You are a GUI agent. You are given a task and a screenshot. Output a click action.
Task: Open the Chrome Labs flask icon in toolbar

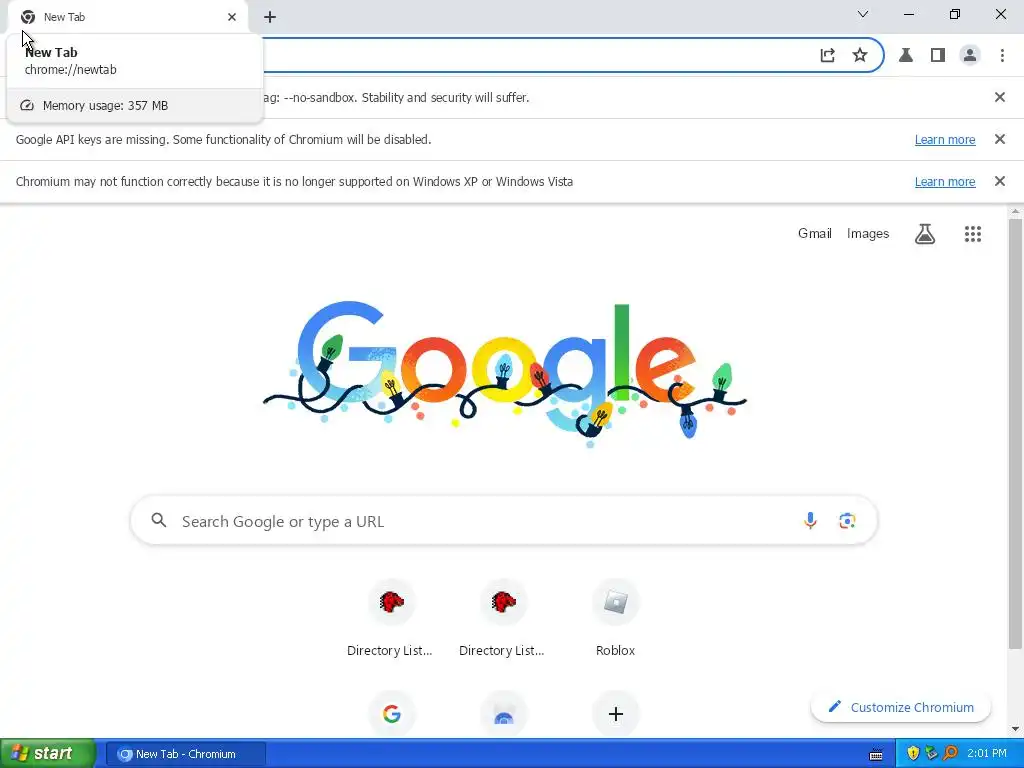905,56
